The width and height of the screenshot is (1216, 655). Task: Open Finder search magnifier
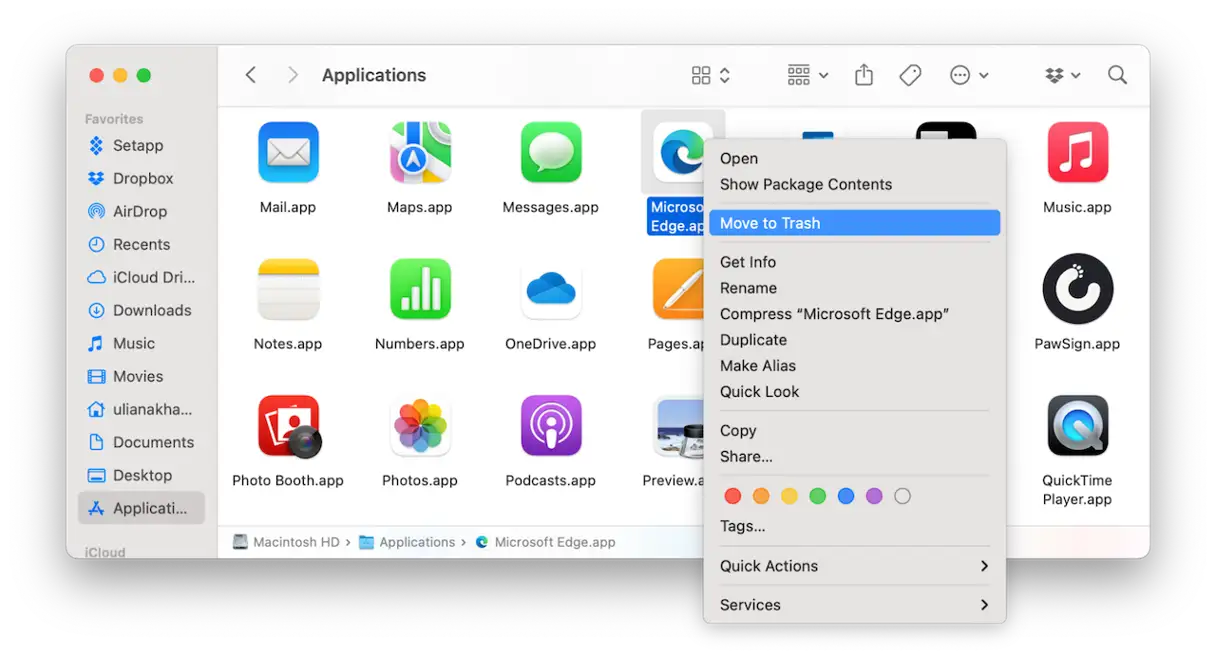point(1117,75)
